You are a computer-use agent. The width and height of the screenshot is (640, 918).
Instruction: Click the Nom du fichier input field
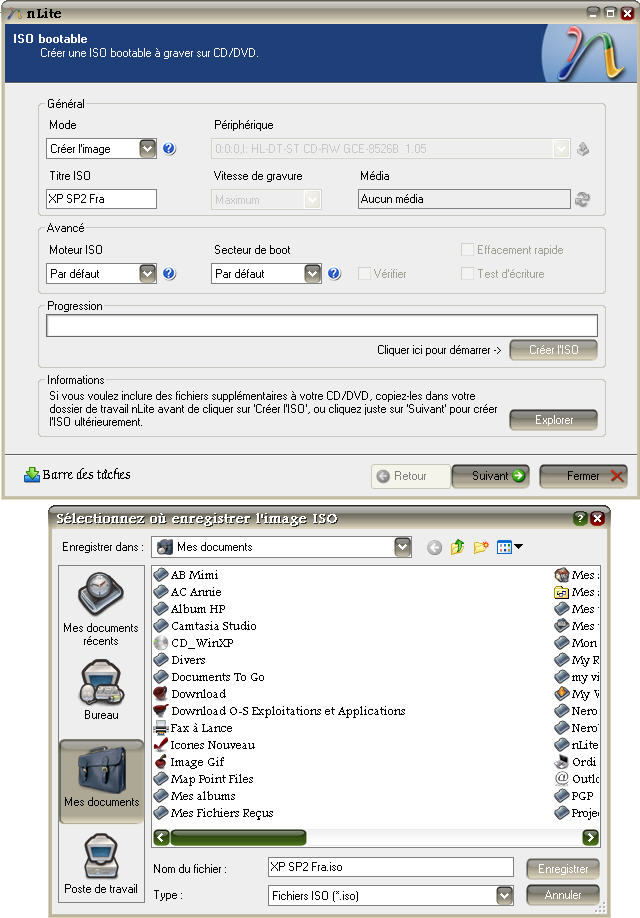point(391,867)
